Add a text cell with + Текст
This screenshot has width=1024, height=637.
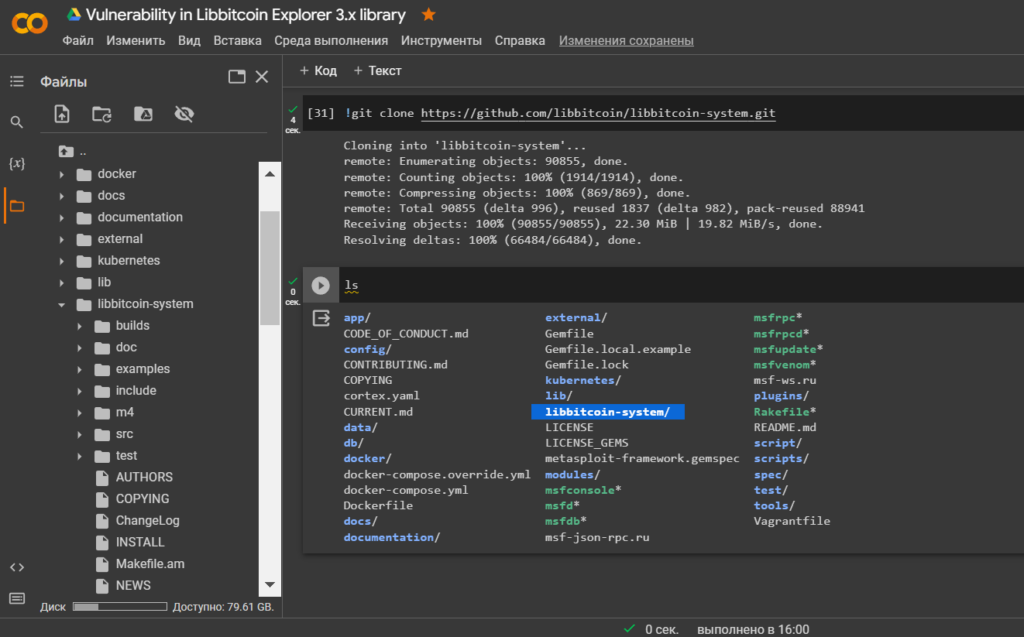(x=377, y=71)
